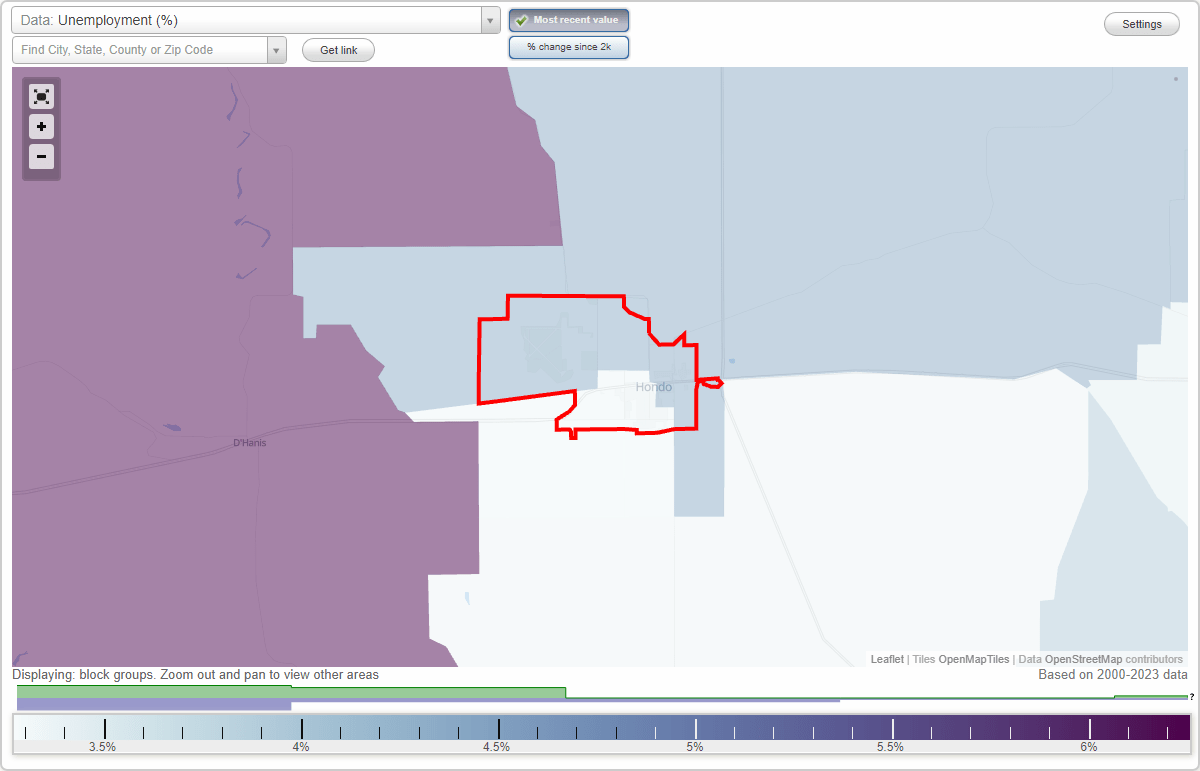1200x771 pixels.
Task: Enable the "% change since 2k" view
Action: [568, 46]
